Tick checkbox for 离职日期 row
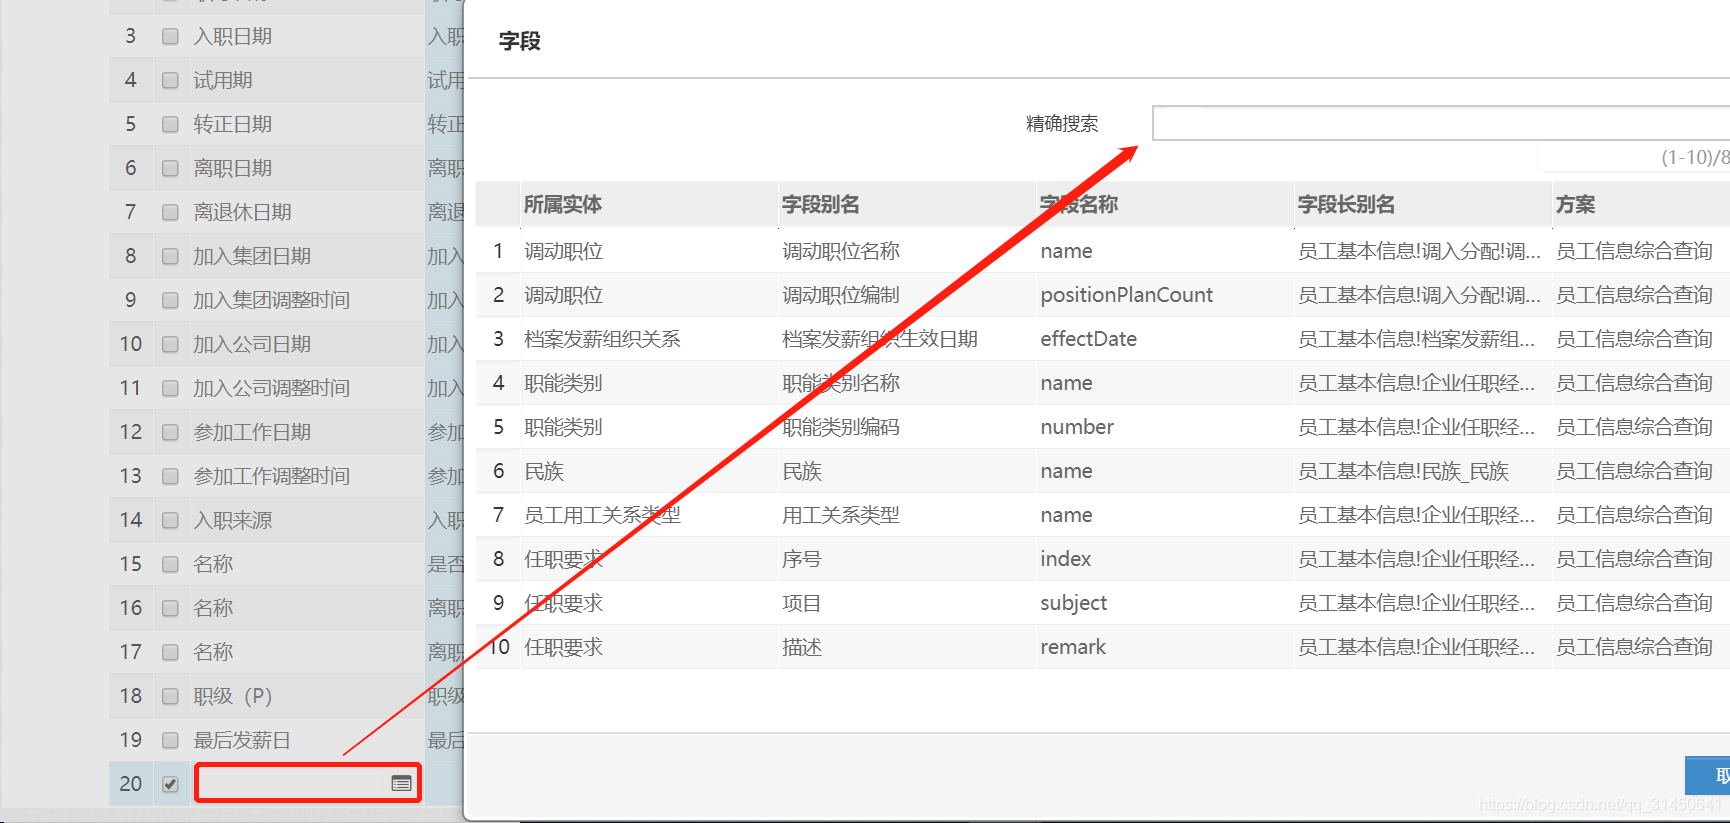1730x823 pixels. pos(170,168)
